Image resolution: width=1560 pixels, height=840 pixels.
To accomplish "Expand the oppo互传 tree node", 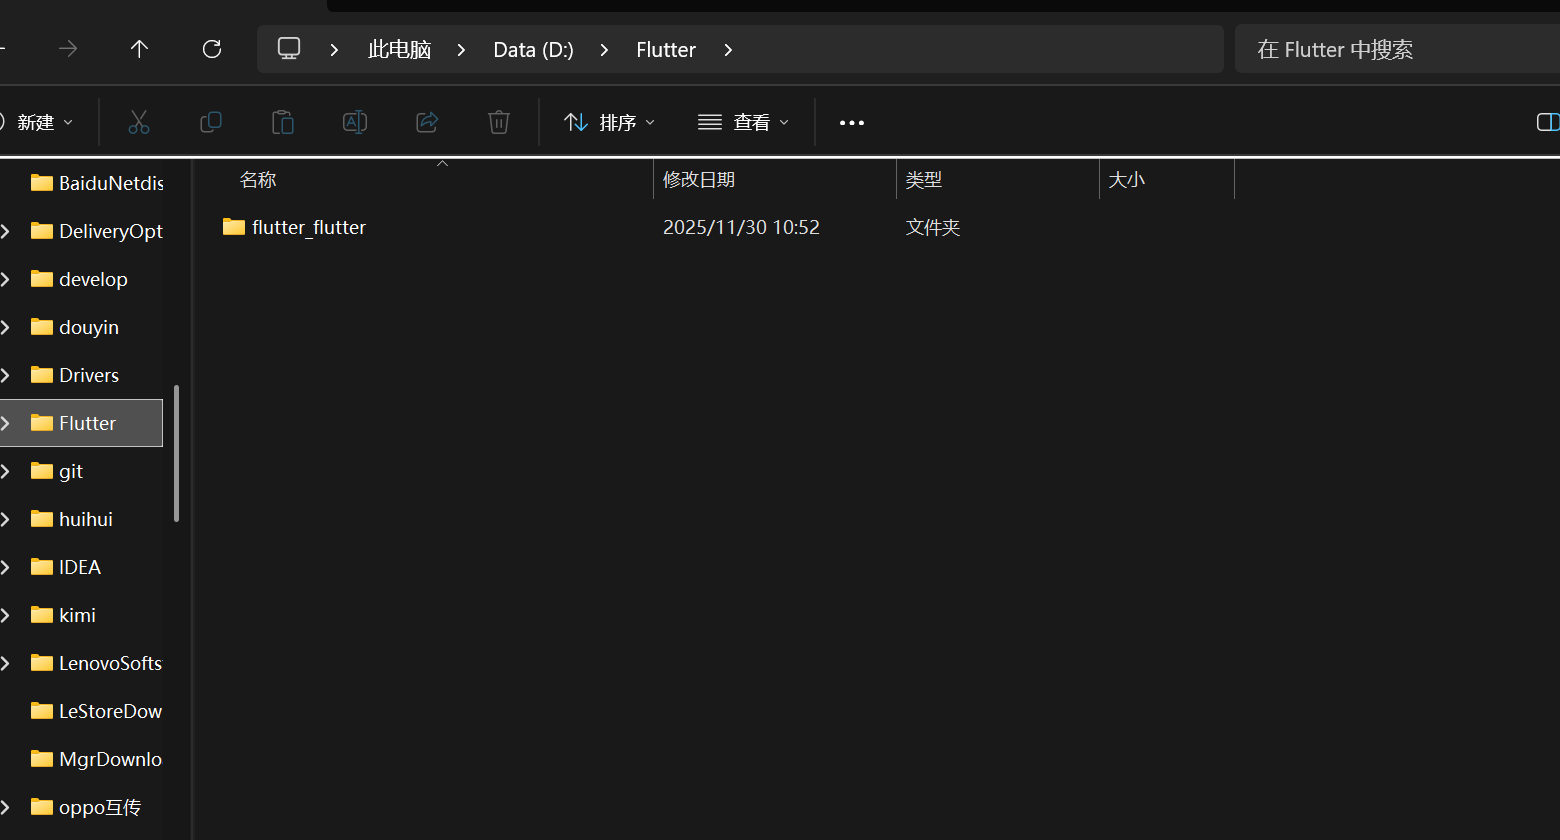I will point(5,807).
